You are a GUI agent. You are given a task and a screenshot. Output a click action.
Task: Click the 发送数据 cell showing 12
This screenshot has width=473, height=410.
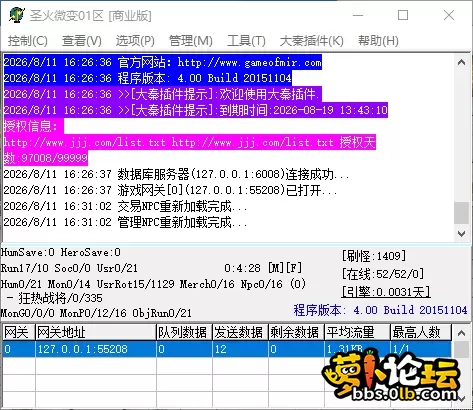[x=240, y=349]
